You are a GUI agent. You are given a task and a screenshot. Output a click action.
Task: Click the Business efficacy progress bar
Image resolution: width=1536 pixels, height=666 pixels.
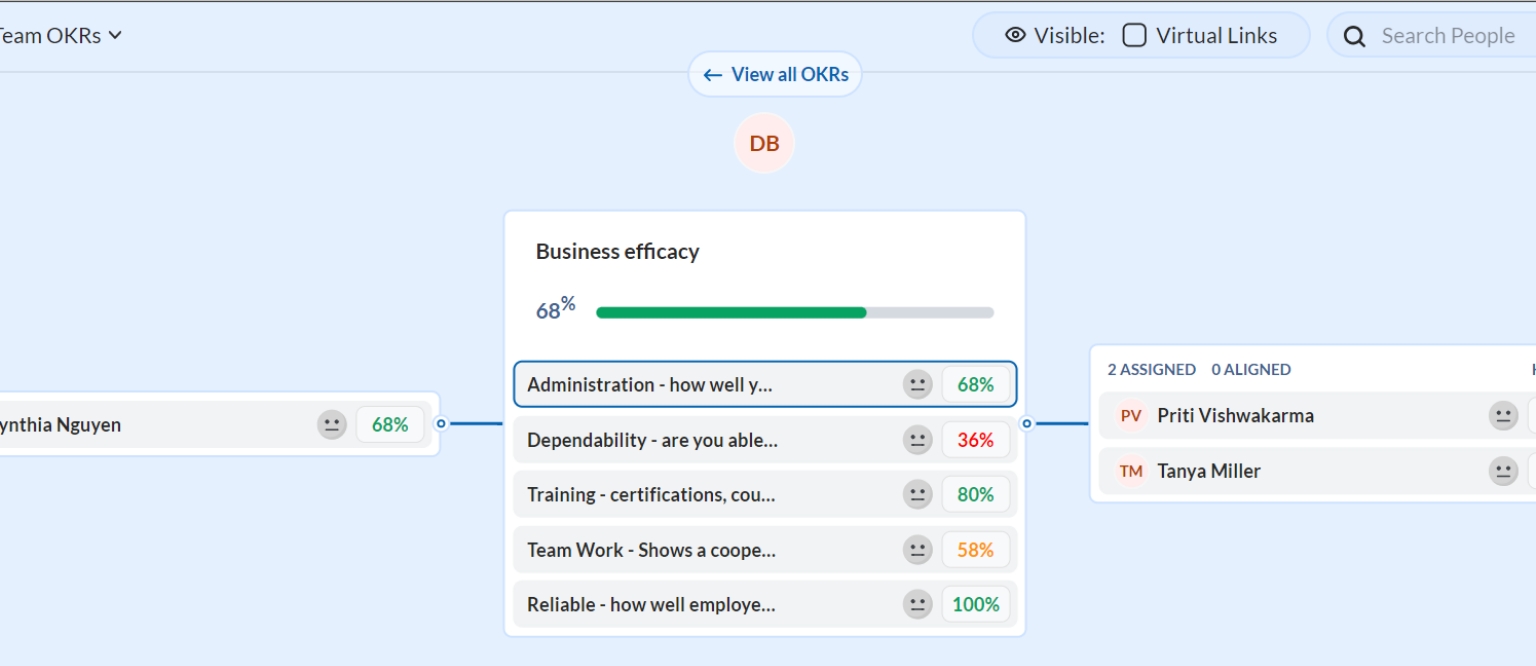point(794,313)
